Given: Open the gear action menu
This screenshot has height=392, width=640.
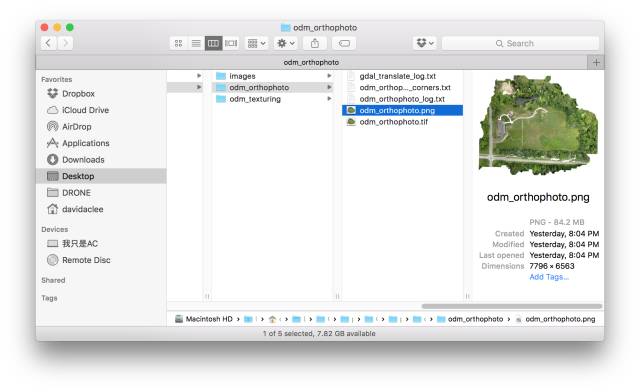Looking at the screenshot, I should (285, 43).
